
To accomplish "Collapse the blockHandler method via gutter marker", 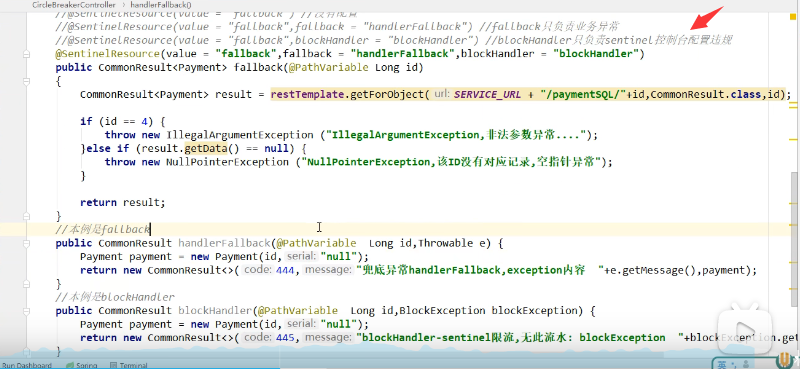I will point(26,311).
